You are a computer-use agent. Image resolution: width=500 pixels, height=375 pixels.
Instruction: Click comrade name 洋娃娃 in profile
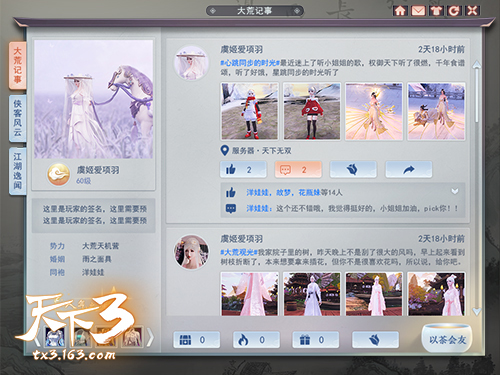(x=93, y=272)
